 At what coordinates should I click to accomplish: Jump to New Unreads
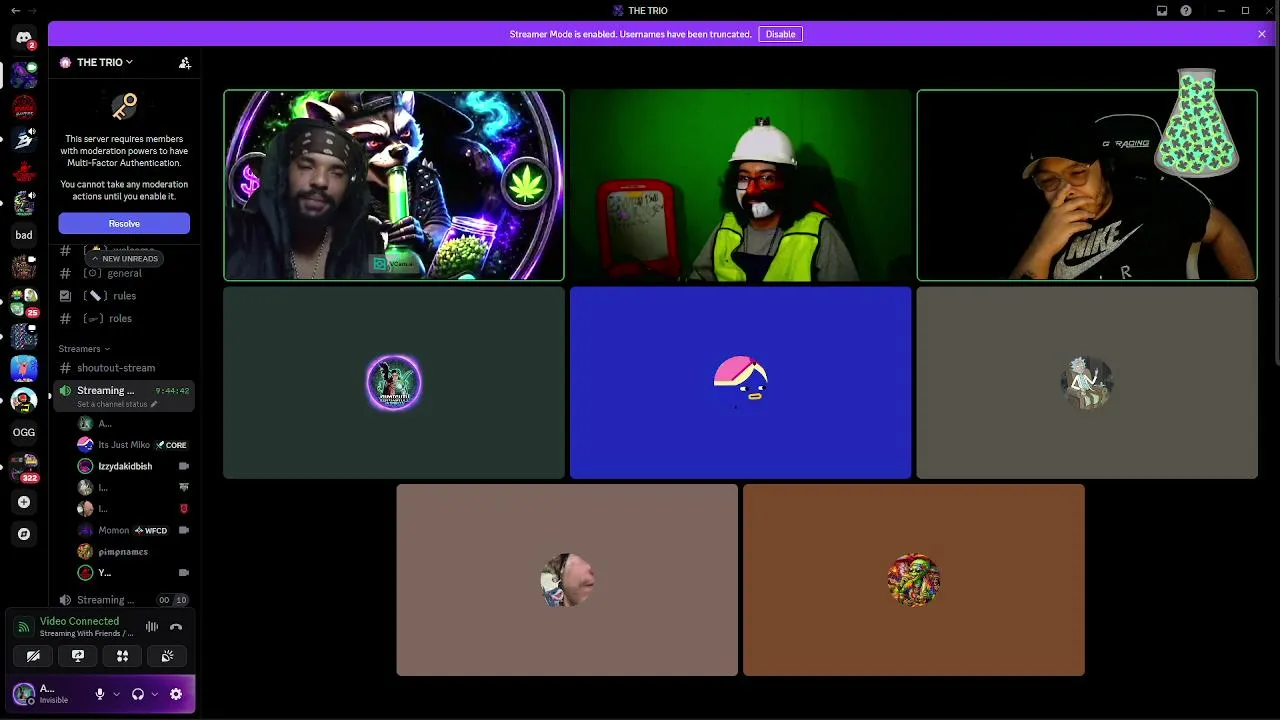(x=124, y=259)
